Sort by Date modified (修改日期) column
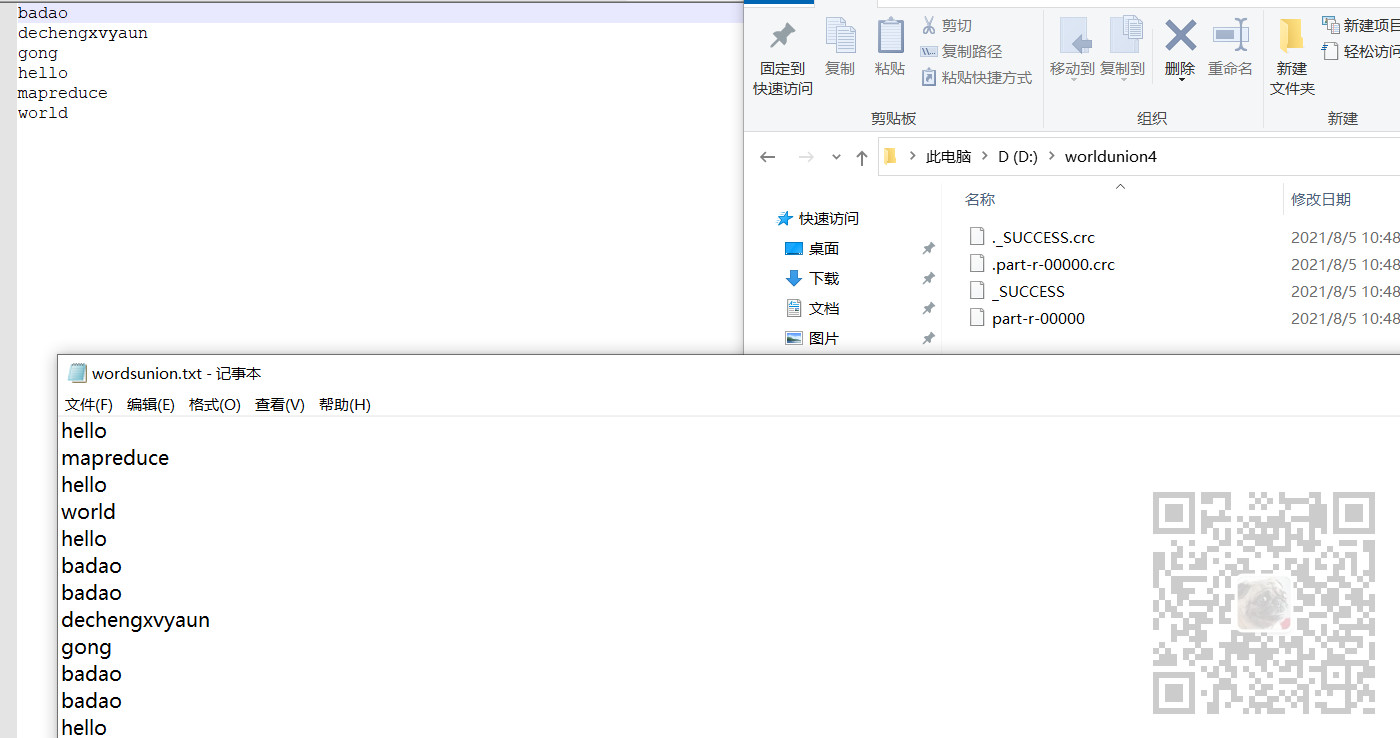Screen dimensions: 1400x738 pyautogui.click(x=1321, y=199)
